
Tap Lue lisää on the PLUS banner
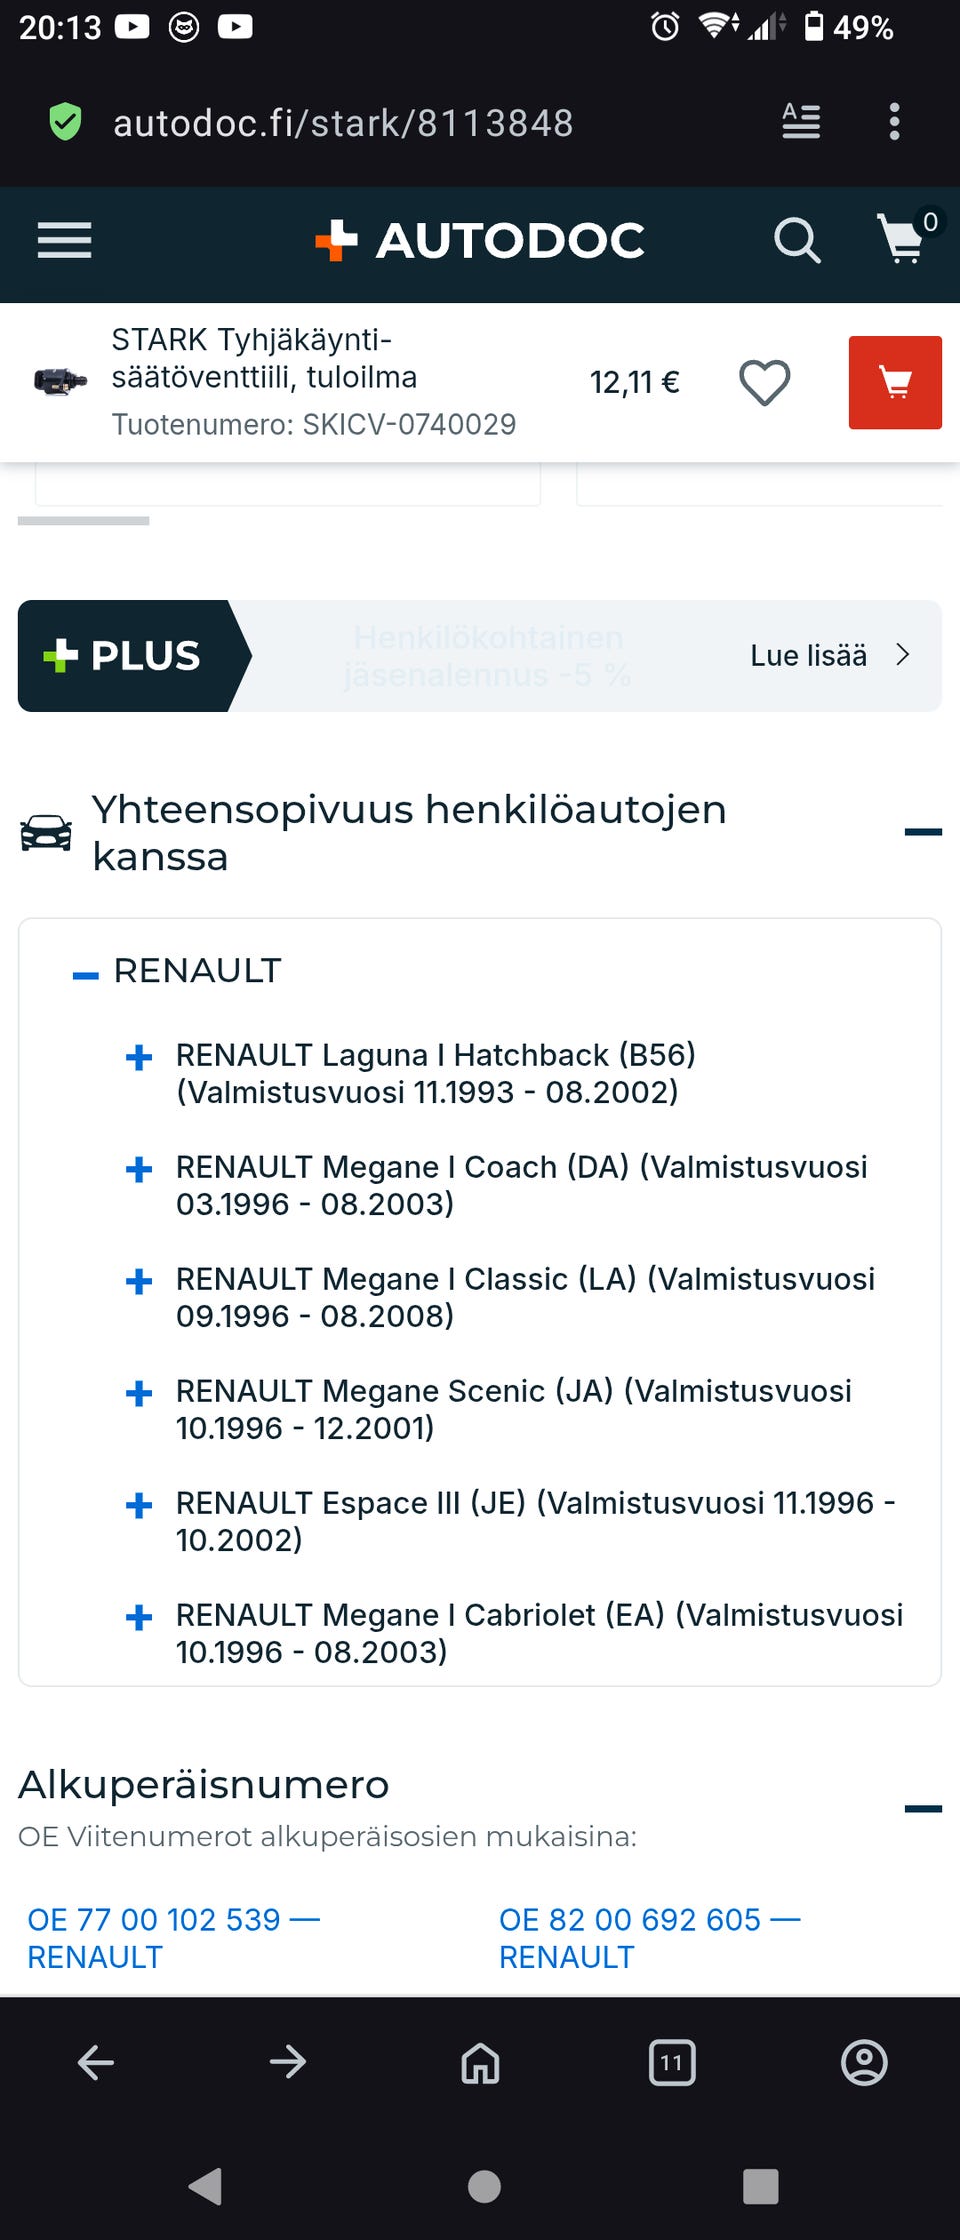[x=829, y=656]
